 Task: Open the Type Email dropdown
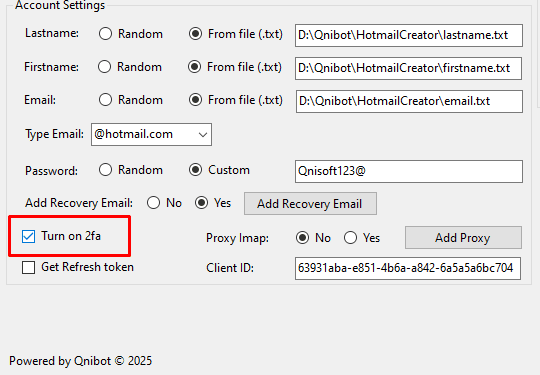point(151,134)
